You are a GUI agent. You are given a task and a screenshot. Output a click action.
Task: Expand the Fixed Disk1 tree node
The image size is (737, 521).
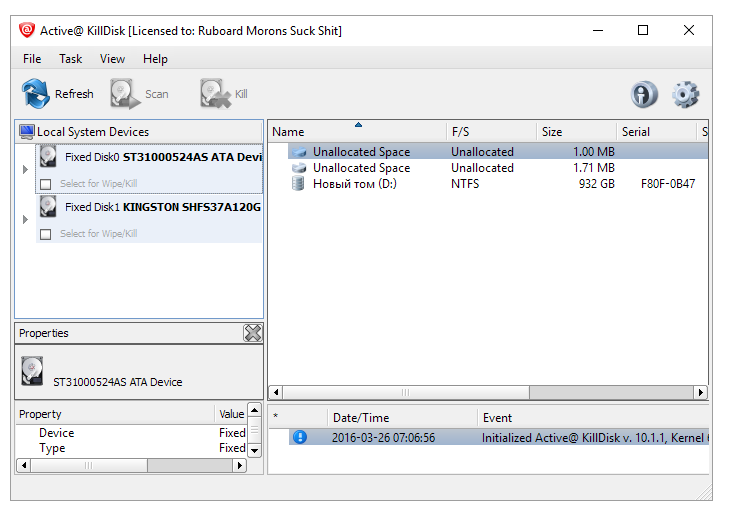25,220
